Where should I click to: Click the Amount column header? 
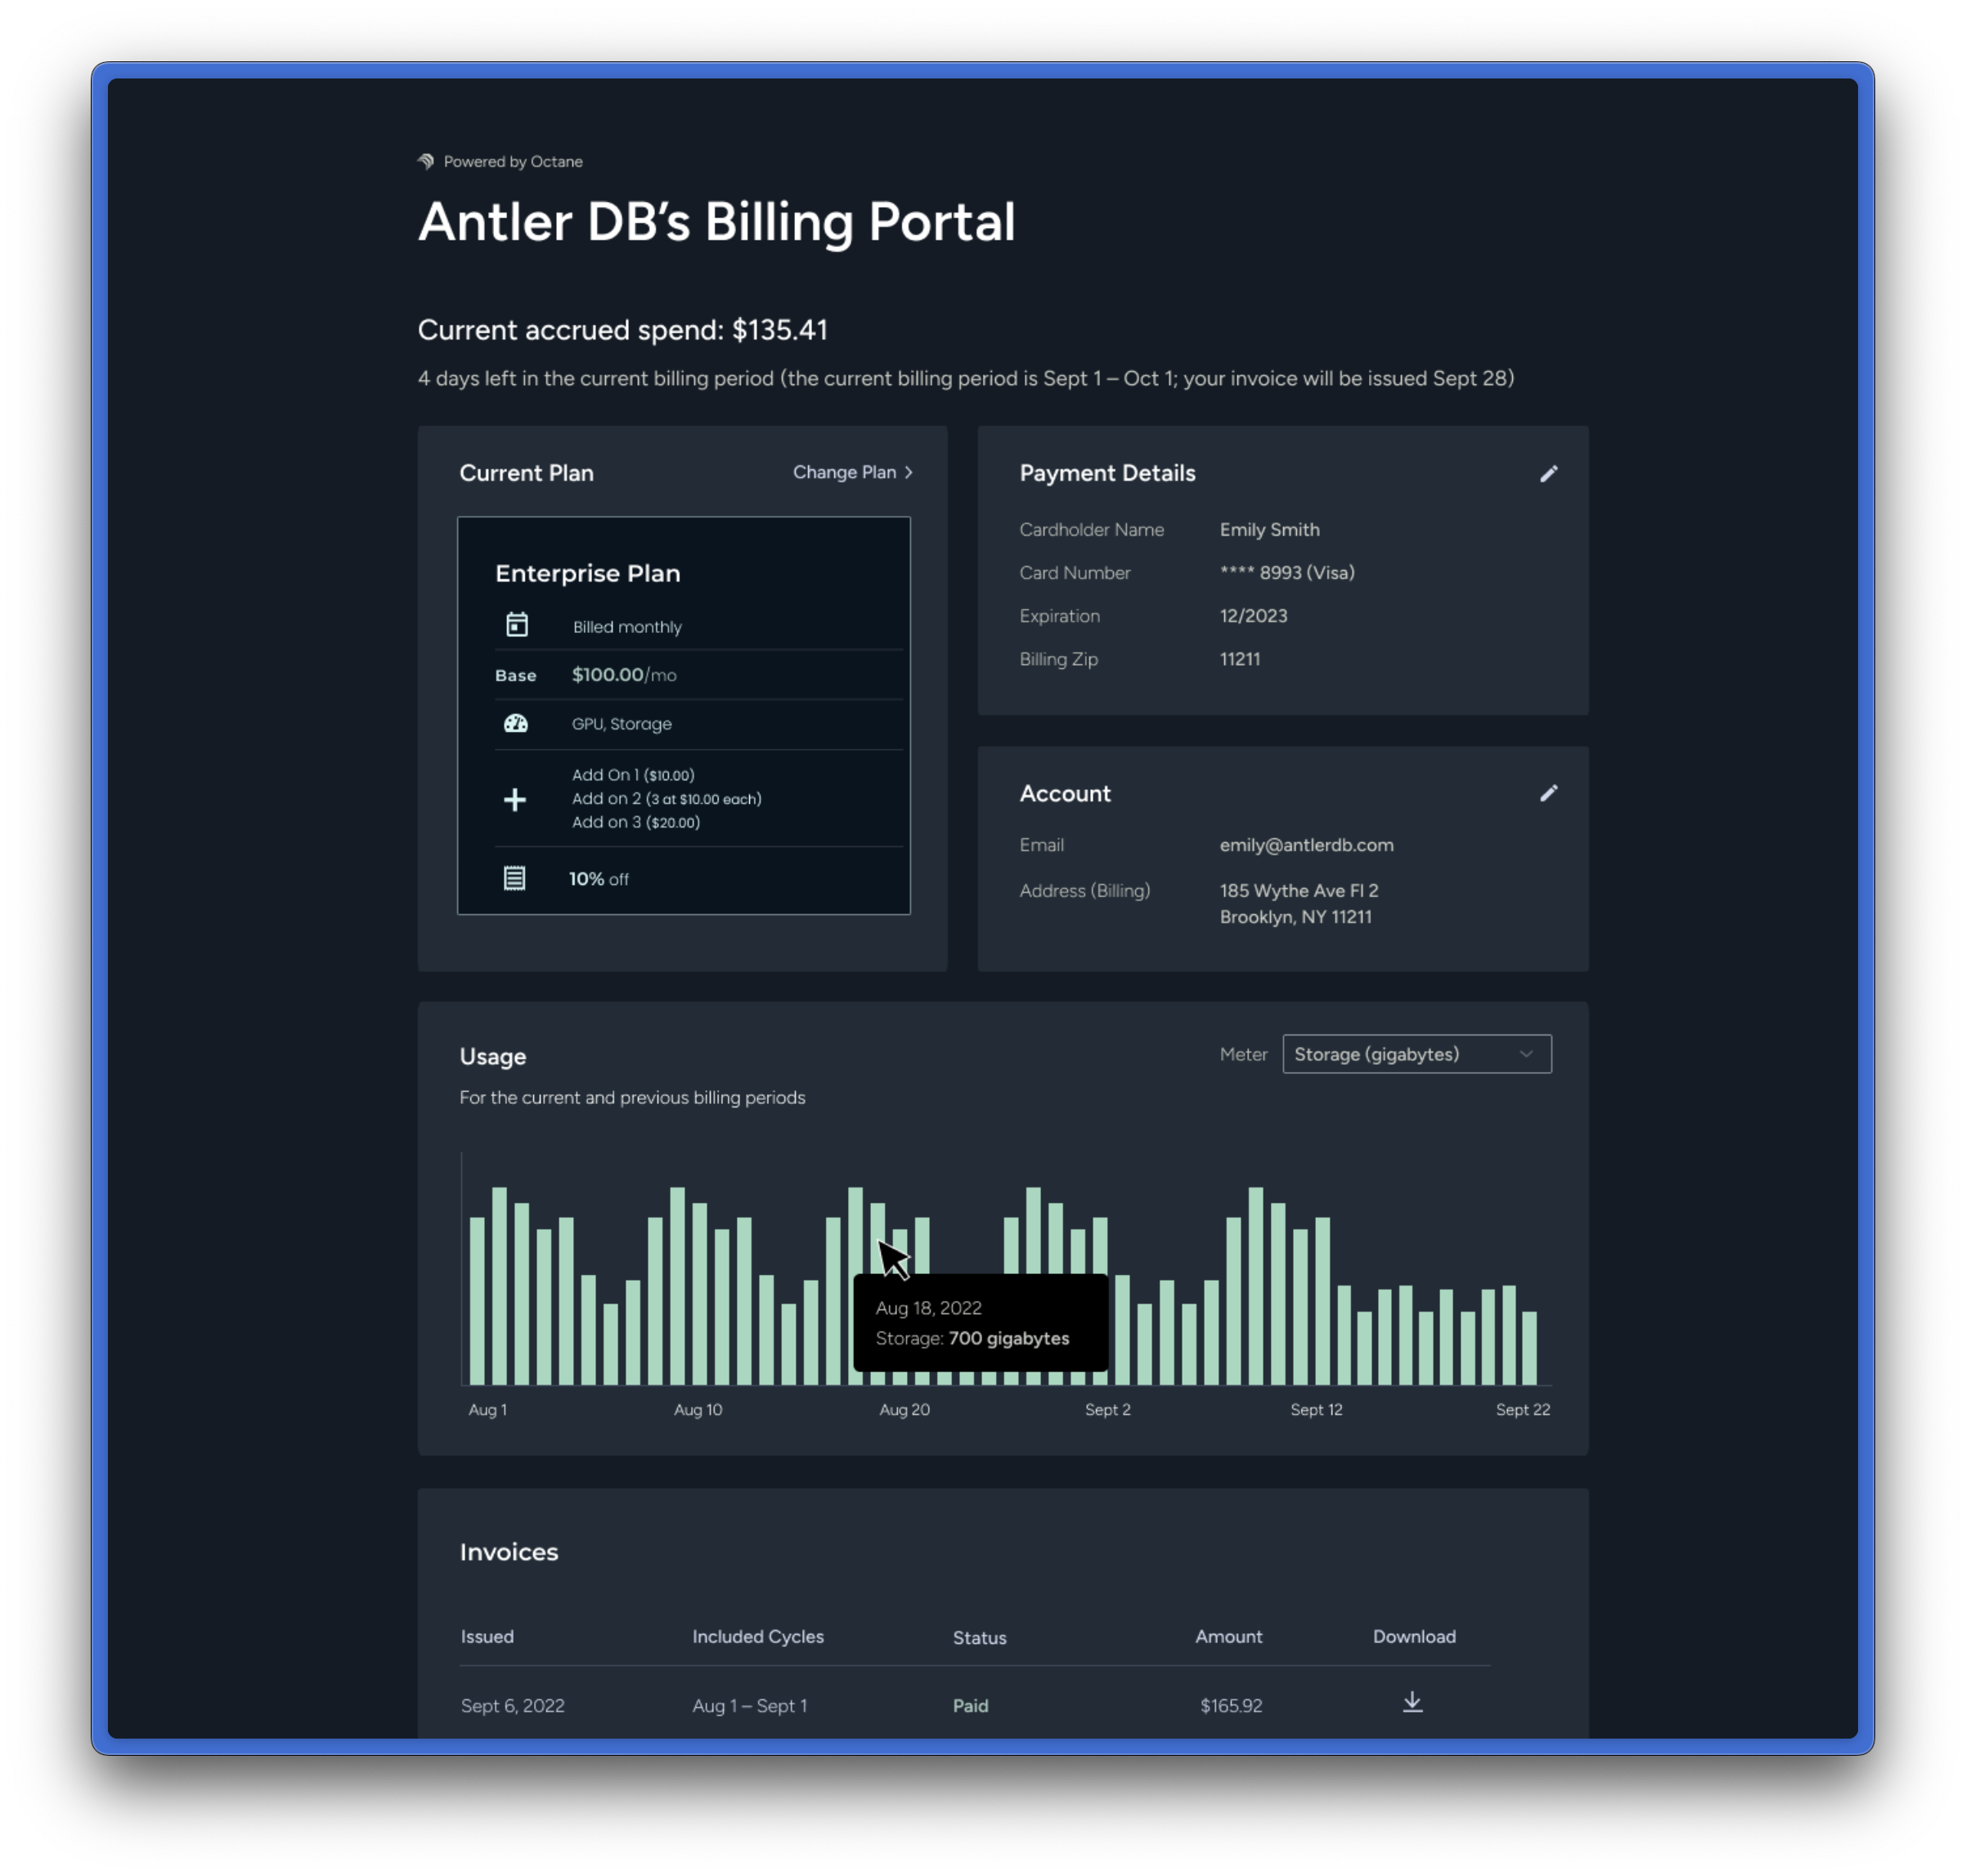click(x=1228, y=1637)
